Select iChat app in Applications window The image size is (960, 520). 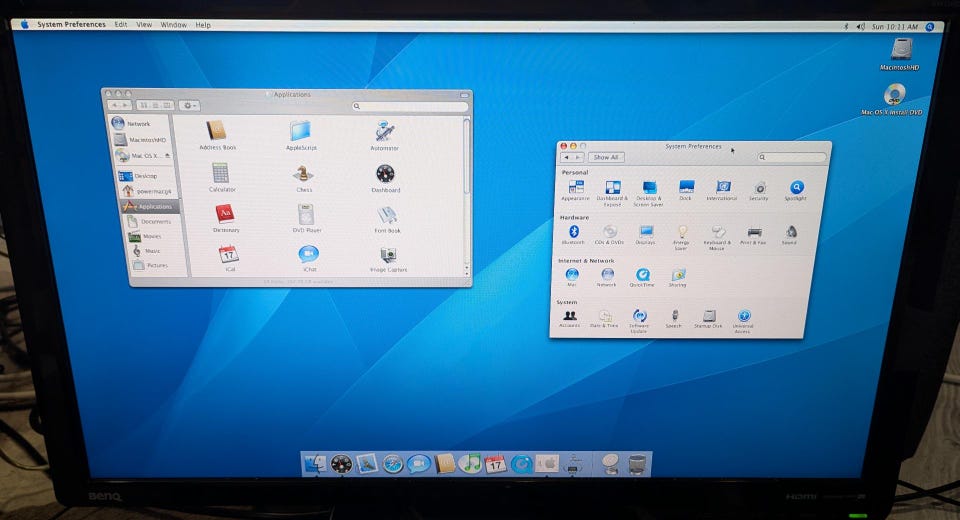309,258
